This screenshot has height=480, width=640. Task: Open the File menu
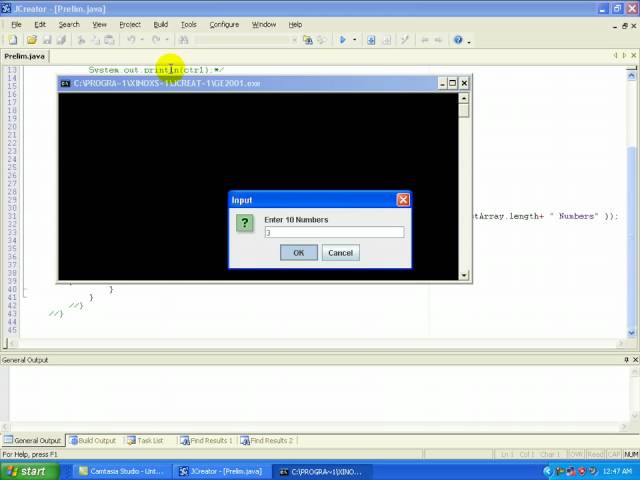tap(16, 24)
